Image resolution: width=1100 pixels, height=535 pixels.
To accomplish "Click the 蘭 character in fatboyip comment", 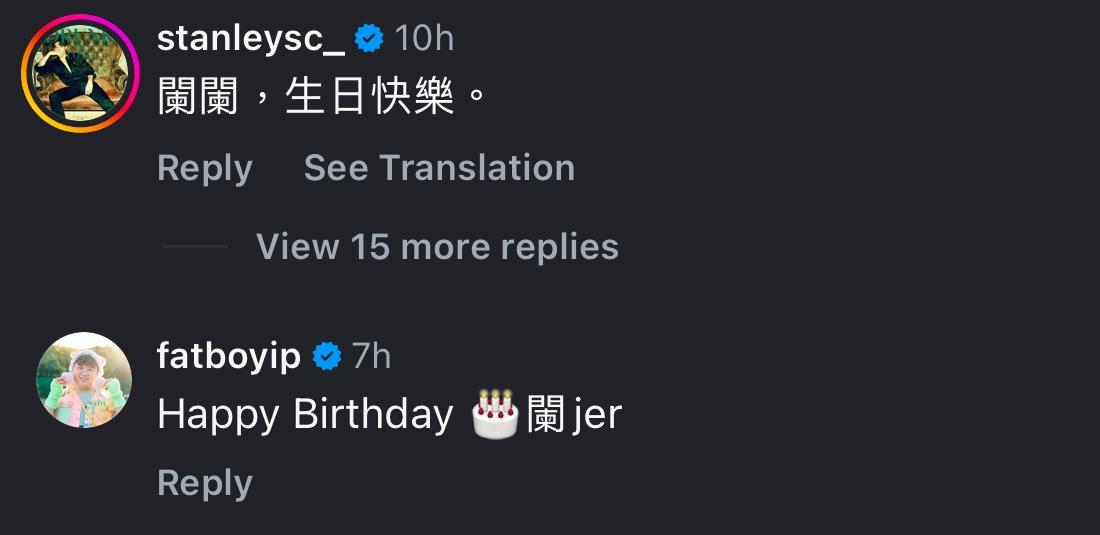I will tap(546, 414).
